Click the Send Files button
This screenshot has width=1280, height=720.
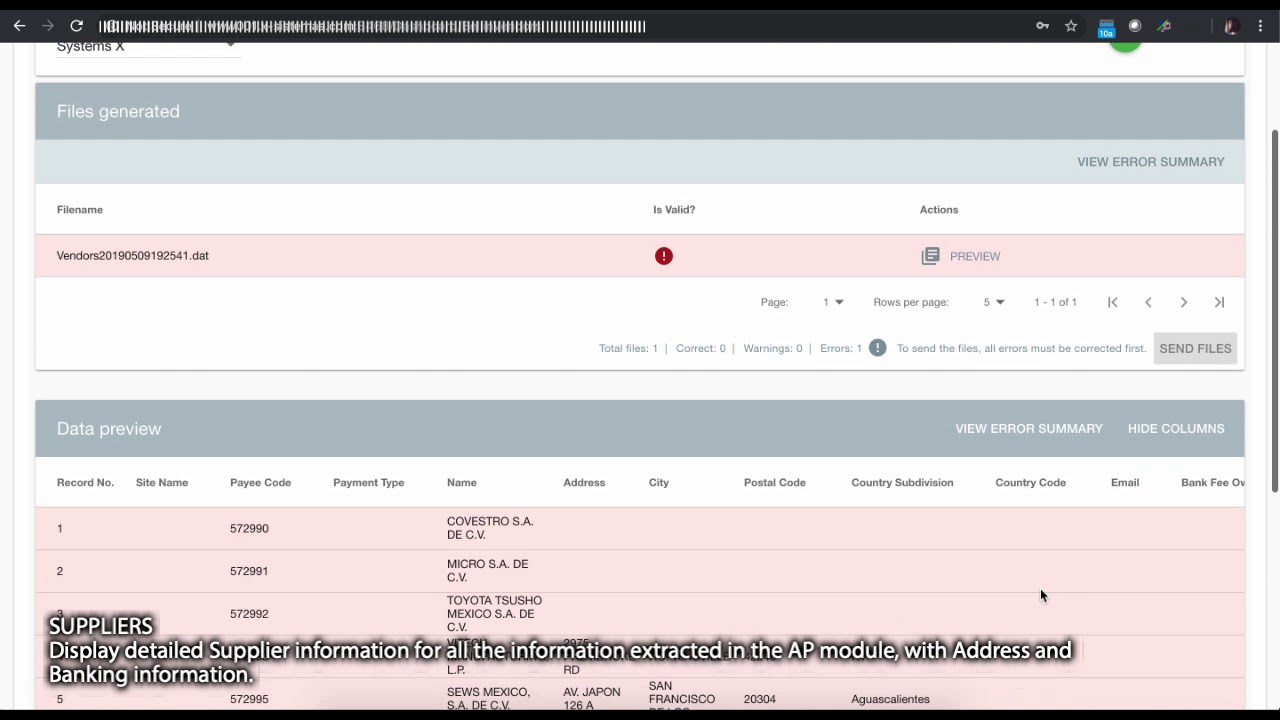pos(1195,348)
